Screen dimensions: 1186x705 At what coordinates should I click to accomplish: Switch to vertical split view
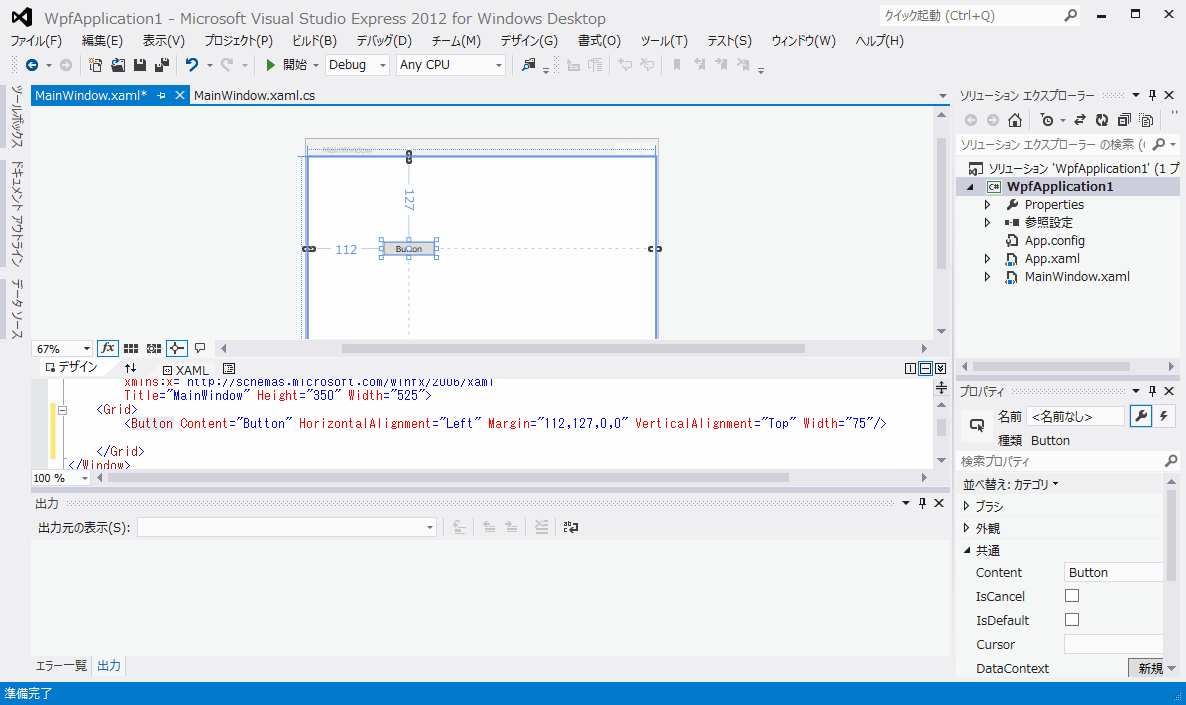[911, 368]
